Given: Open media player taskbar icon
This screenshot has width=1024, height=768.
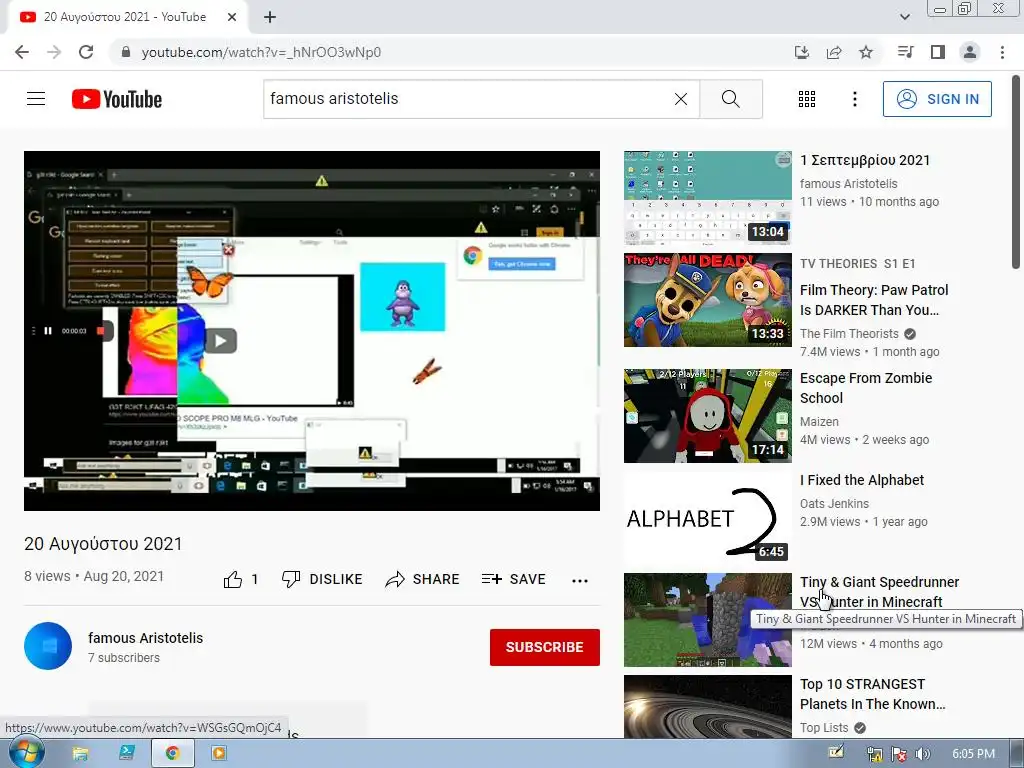Looking at the screenshot, I should (x=219, y=754).
